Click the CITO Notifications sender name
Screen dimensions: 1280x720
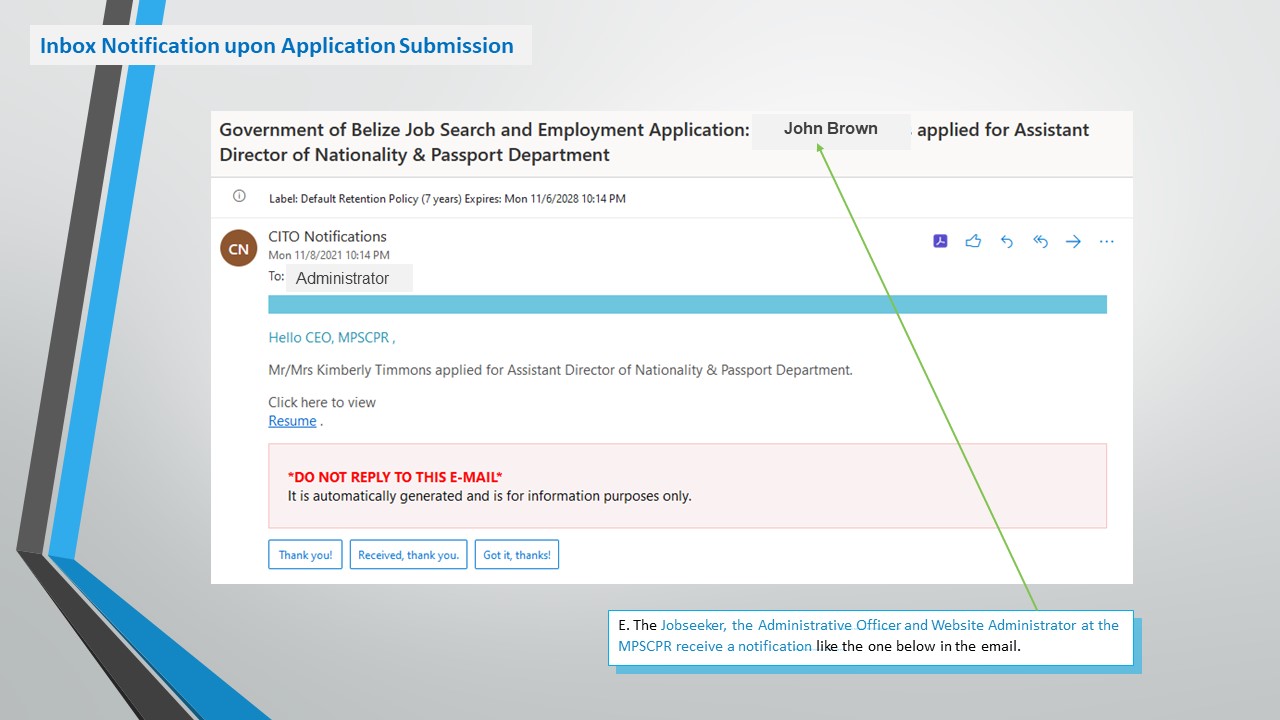coord(327,237)
